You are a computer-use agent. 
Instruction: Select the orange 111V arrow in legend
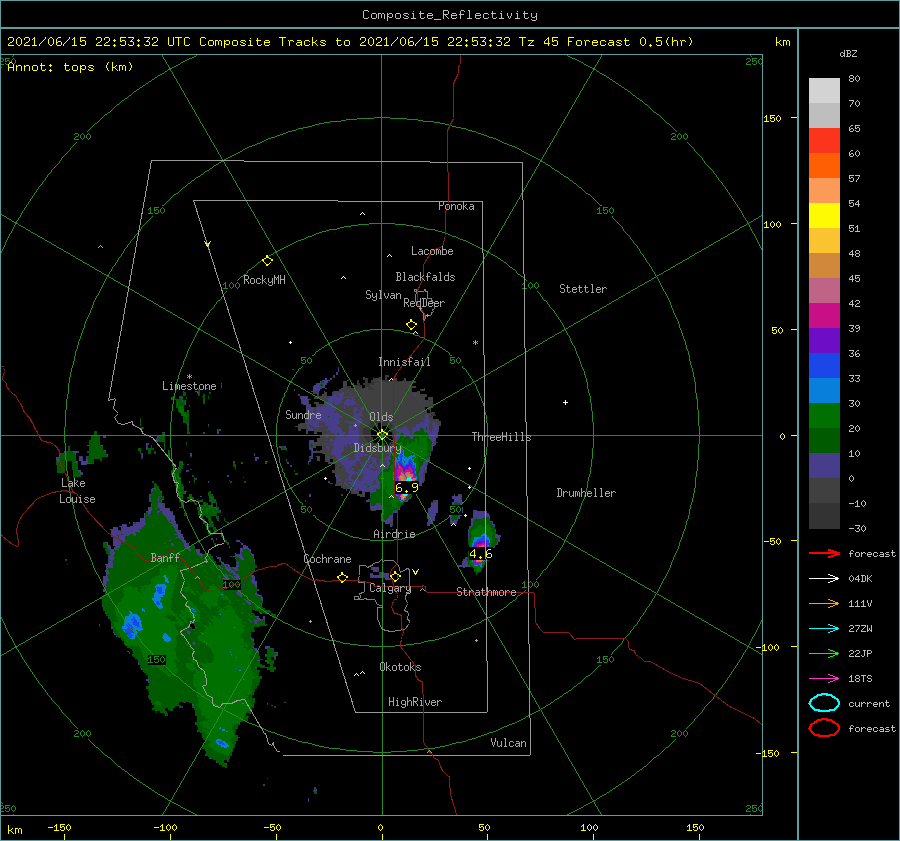(x=824, y=603)
